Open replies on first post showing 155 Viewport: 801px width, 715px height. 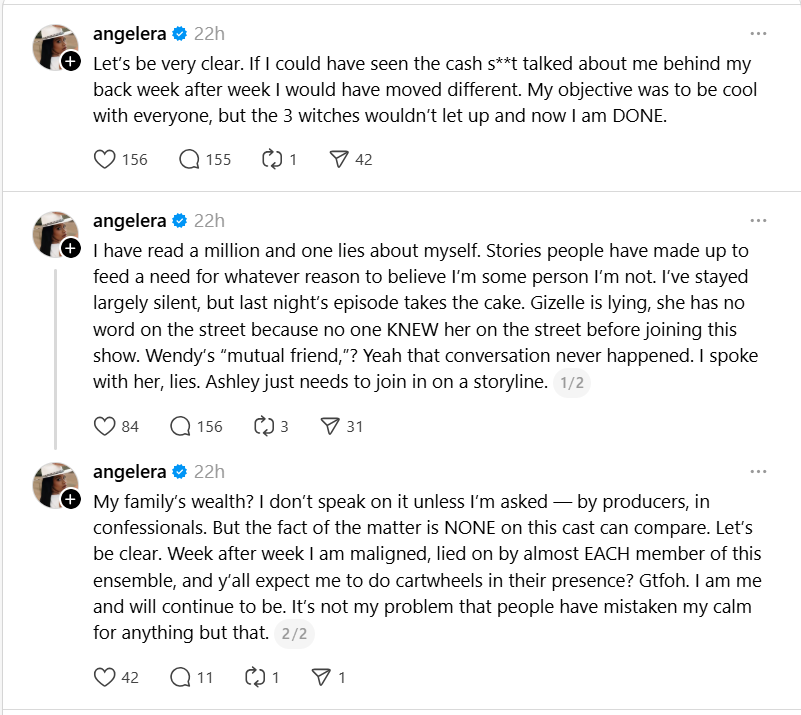pyautogui.click(x=190, y=159)
